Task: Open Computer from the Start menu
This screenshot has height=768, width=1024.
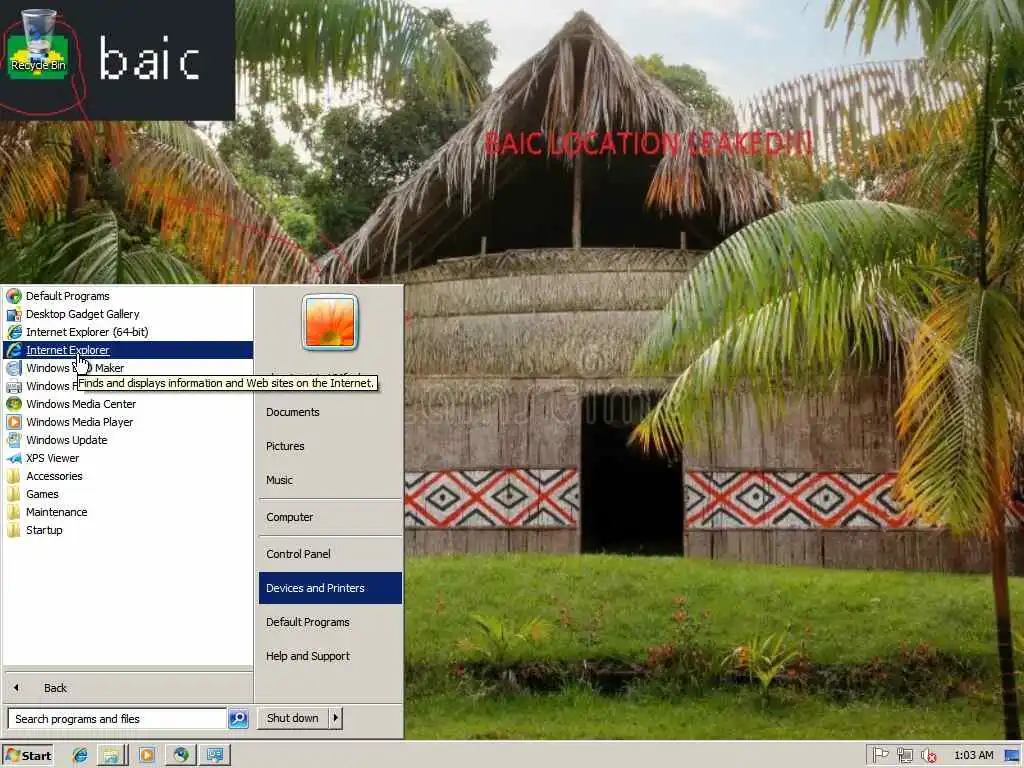Action: pyautogui.click(x=330, y=517)
